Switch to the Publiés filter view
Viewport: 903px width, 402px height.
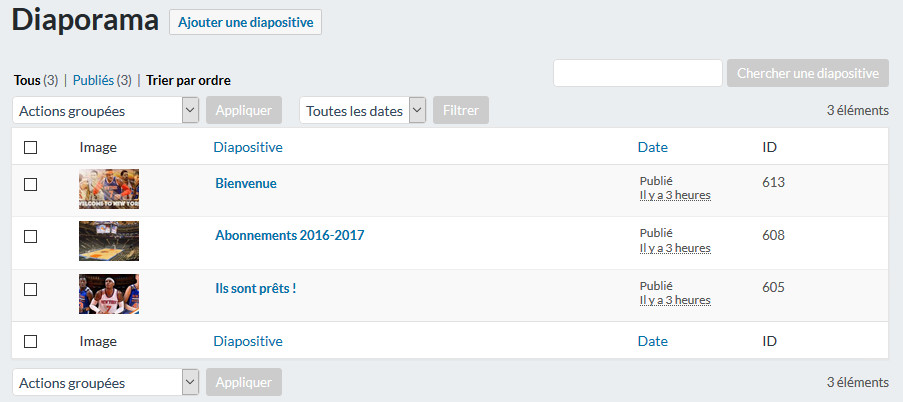(93, 81)
